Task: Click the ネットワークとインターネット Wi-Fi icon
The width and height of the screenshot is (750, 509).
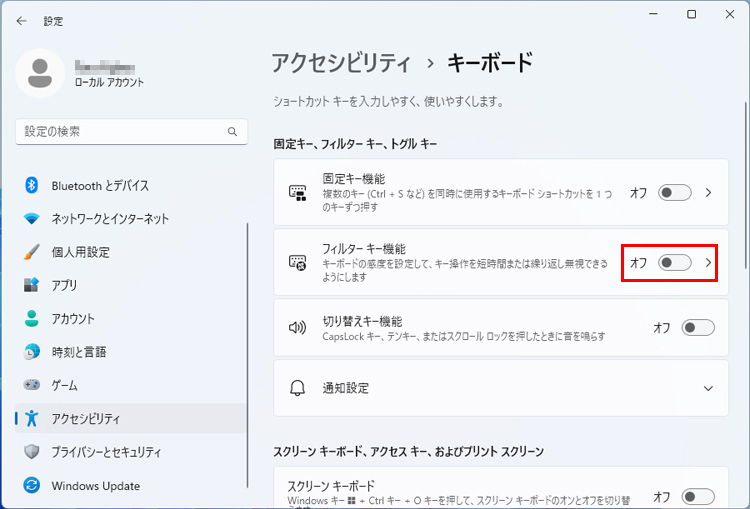Action: click(x=31, y=219)
